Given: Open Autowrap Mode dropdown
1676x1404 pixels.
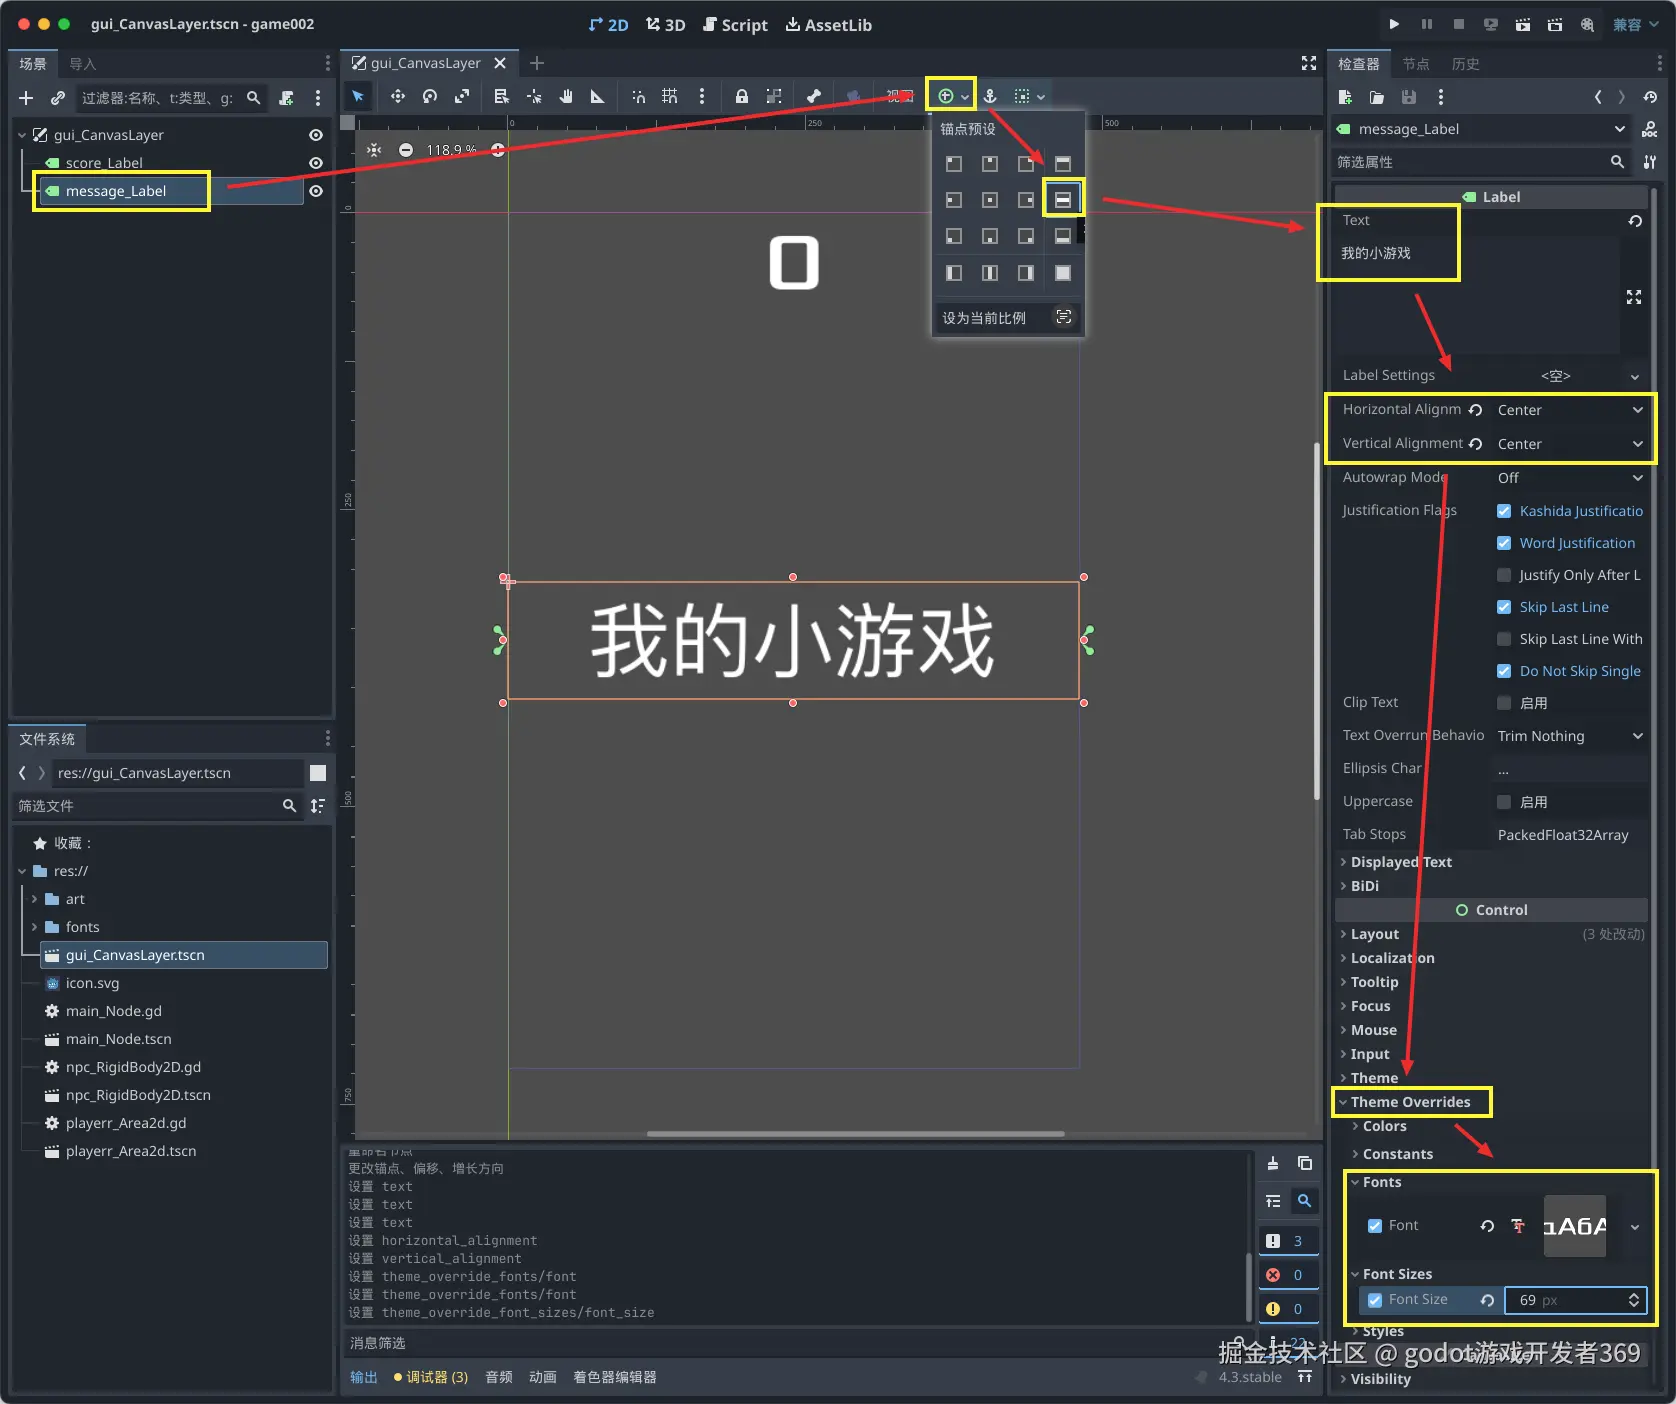Looking at the screenshot, I should click(1569, 478).
